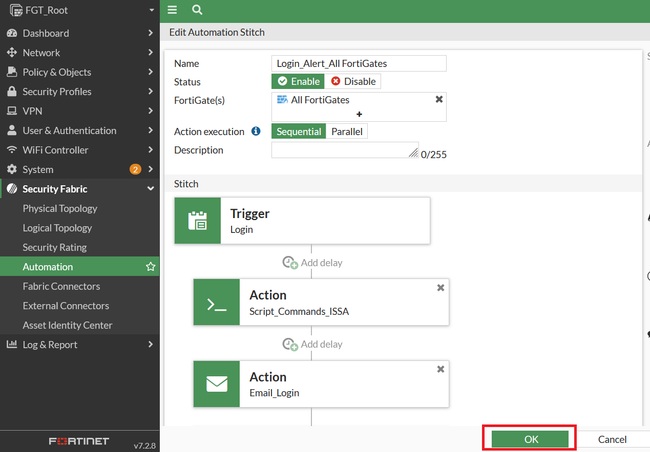Expand the Dashboard menu chevron
650x452 pixels.
tap(150, 33)
